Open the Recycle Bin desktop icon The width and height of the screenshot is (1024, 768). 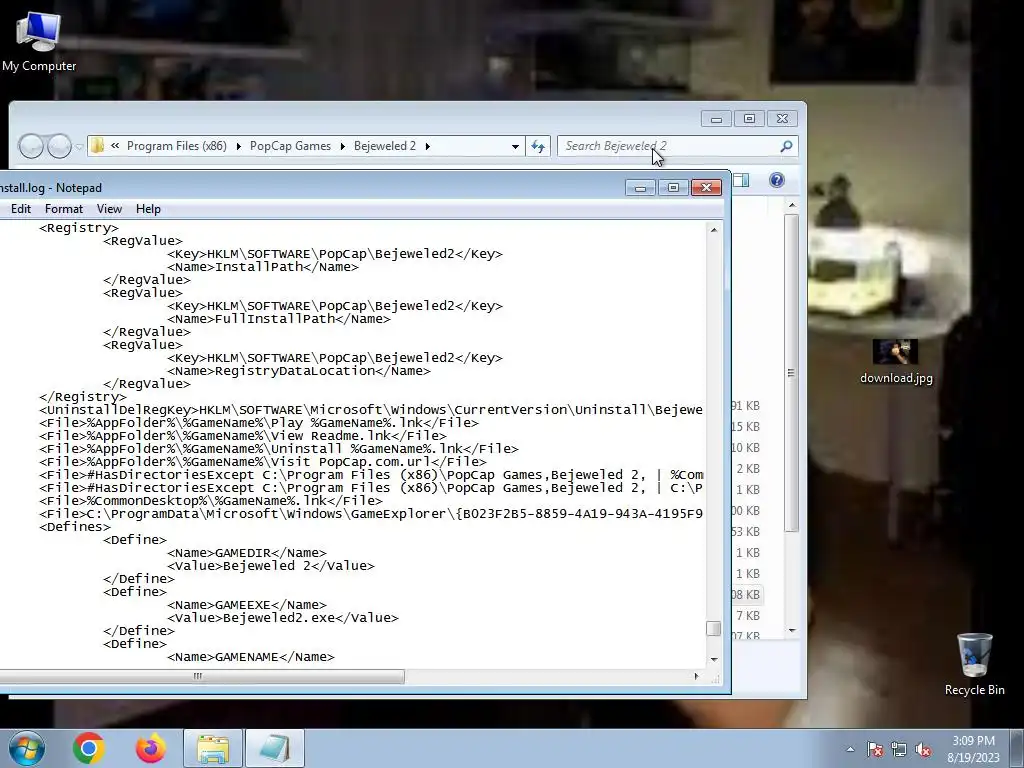(974, 664)
